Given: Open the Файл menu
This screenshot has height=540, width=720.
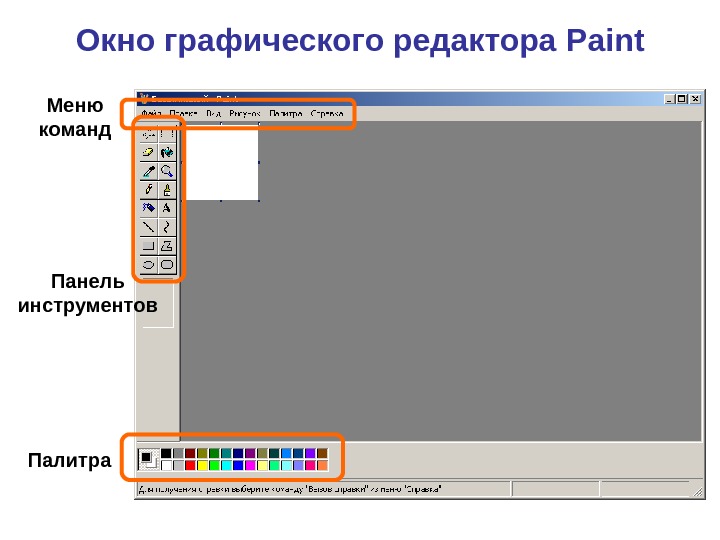Looking at the screenshot, I should click(x=151, y=113).
